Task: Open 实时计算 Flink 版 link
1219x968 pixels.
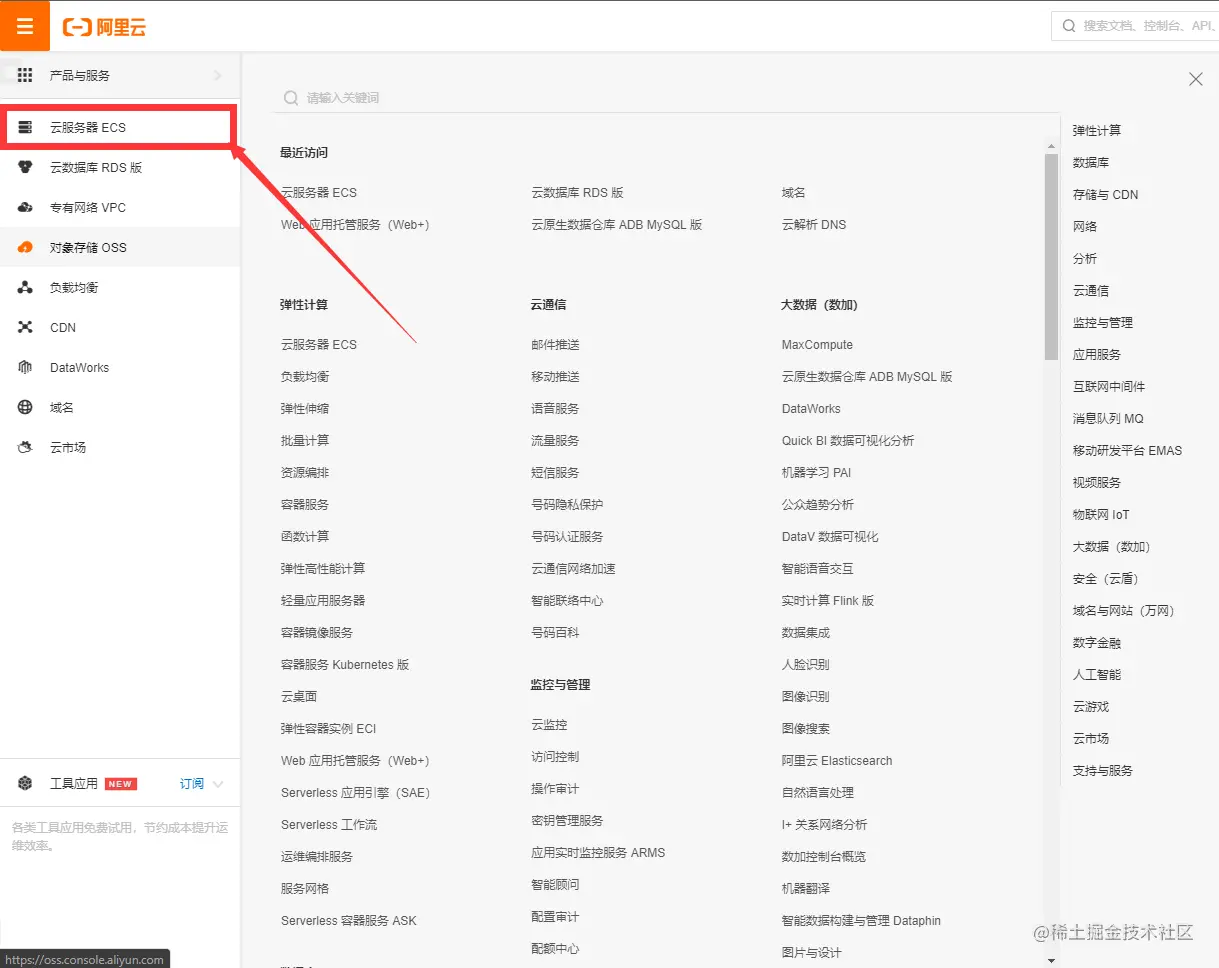Action: click(x=828, y=601)
